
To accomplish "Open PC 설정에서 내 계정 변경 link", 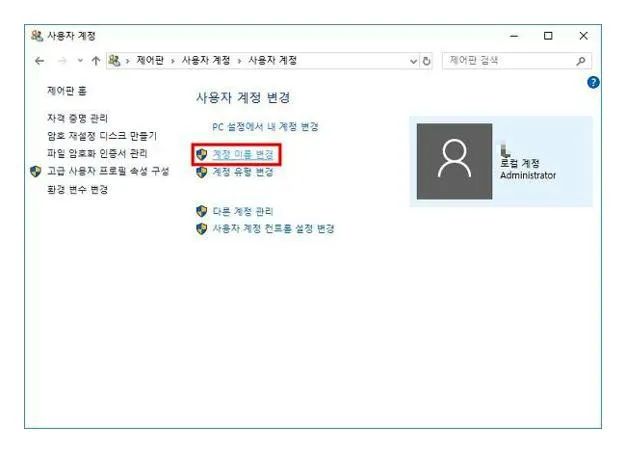I will [265, 127].
